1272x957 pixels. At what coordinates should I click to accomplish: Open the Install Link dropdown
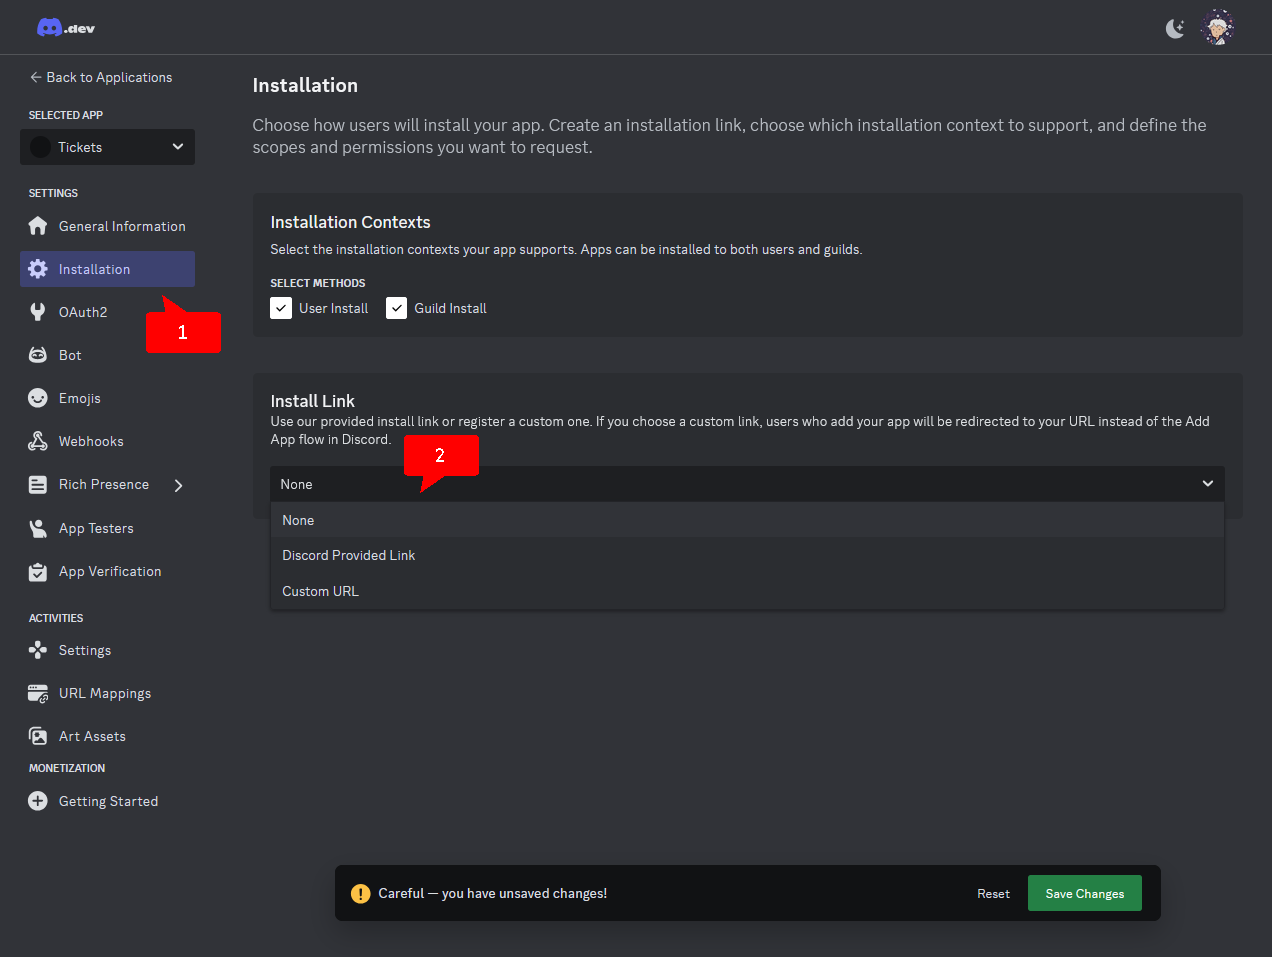(747, 484)
